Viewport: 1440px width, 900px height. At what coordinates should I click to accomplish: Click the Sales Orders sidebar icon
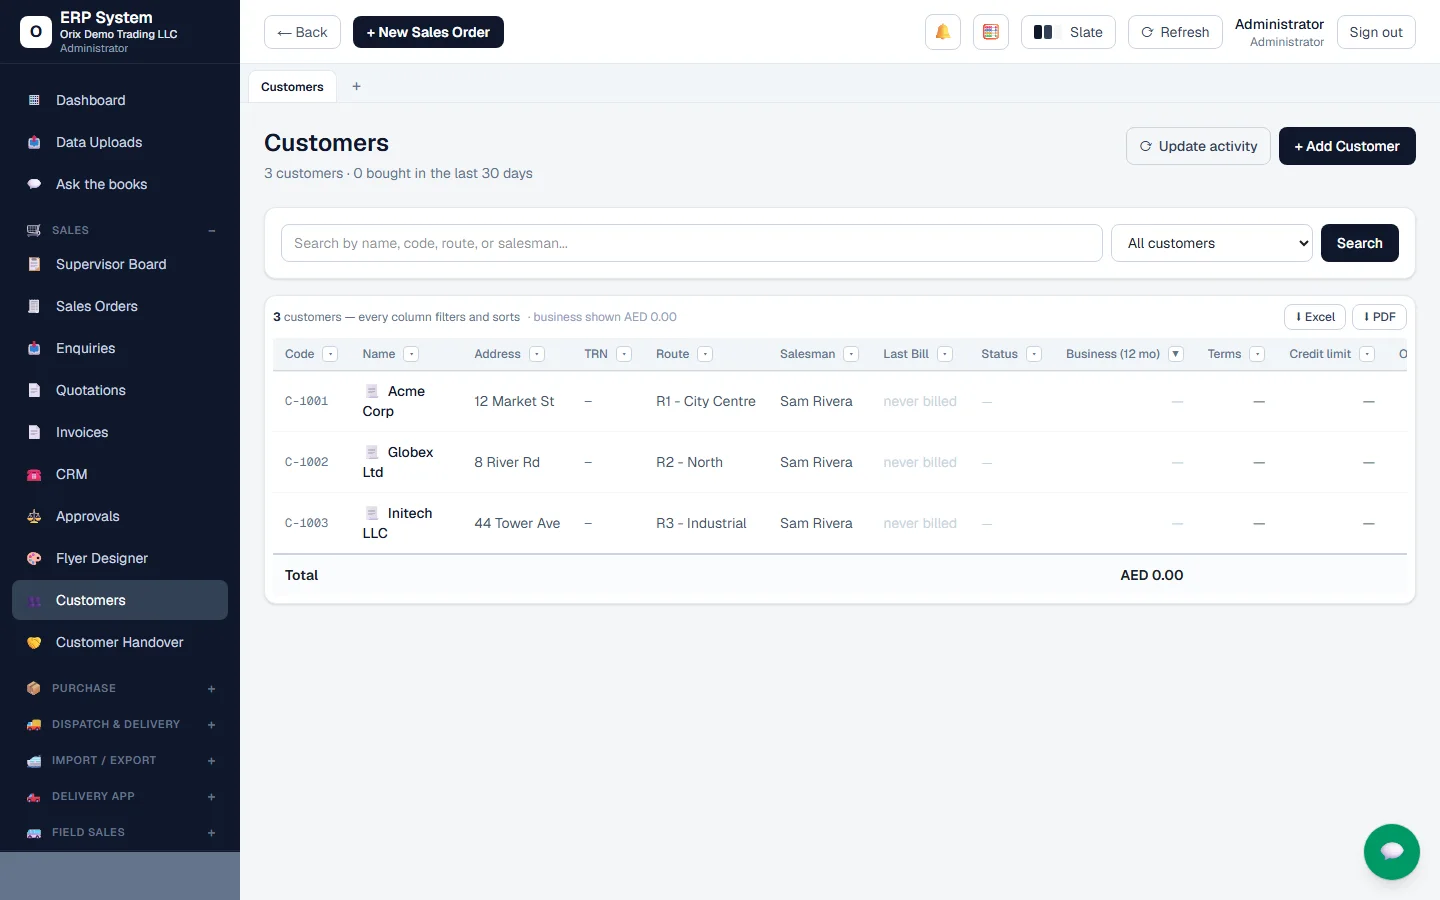coord(34,306)
